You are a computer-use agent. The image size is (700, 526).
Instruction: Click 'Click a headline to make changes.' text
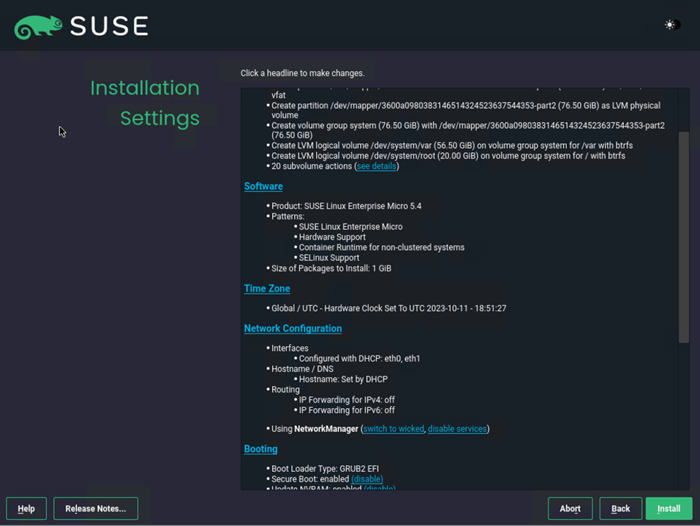tap(302, 73)
